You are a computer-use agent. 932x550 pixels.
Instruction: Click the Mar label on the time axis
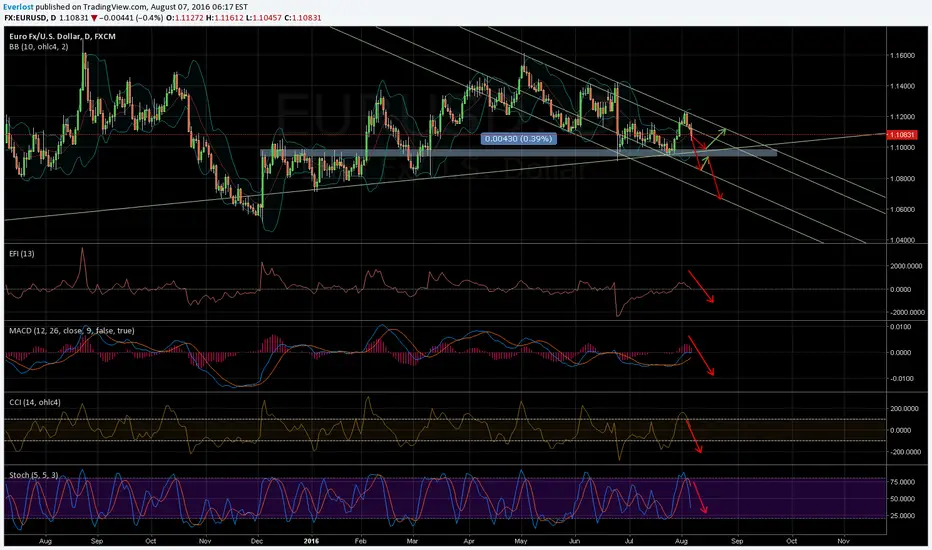413,541
